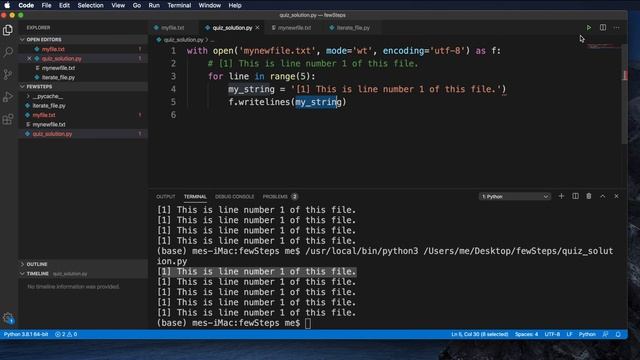The height and width of the screenshot is (360, 640).
Task: Show the Debug Console panel tab
Action: point(234,197)
